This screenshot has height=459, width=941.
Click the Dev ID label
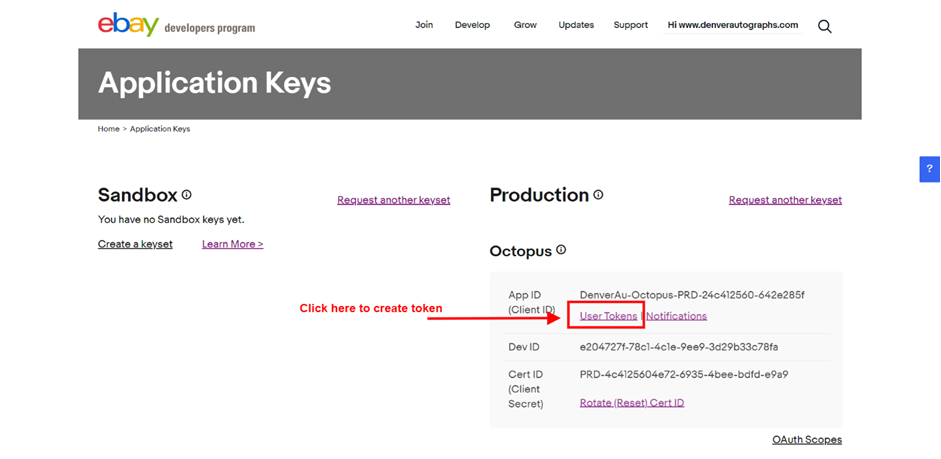[x=524, y=347]
